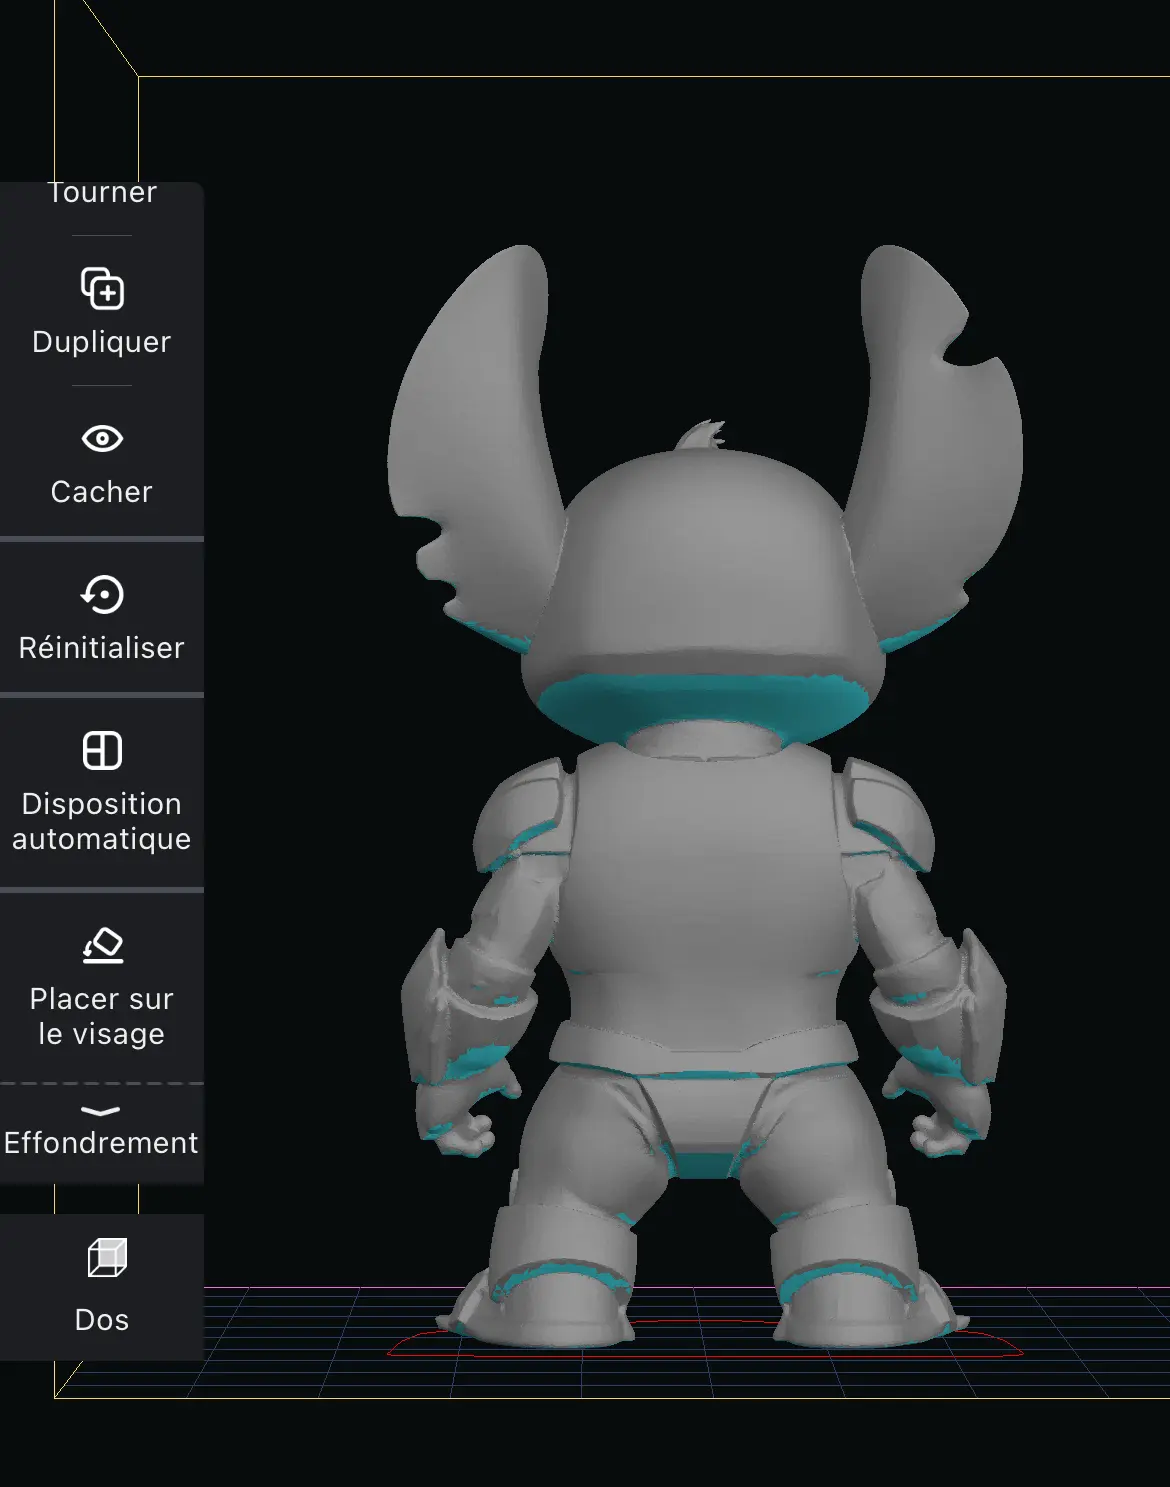Screen dimensions: 1170x1487
Task: Click the Effondrement text label
Action: click(x=101, y=1143)
